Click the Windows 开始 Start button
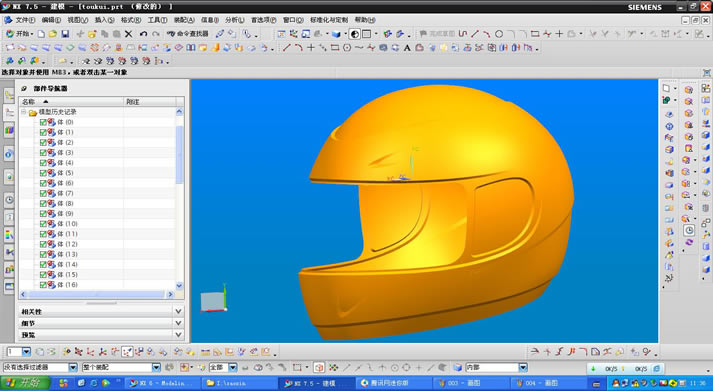Screen dimensions: 713x391 point(25,383)
